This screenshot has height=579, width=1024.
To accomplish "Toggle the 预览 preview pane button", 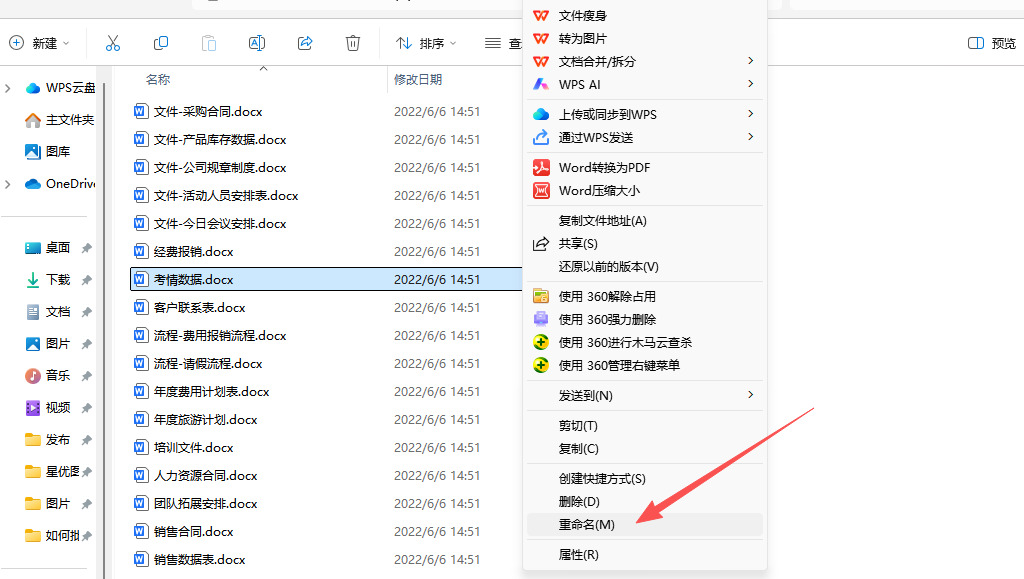I will pos(992,43).
